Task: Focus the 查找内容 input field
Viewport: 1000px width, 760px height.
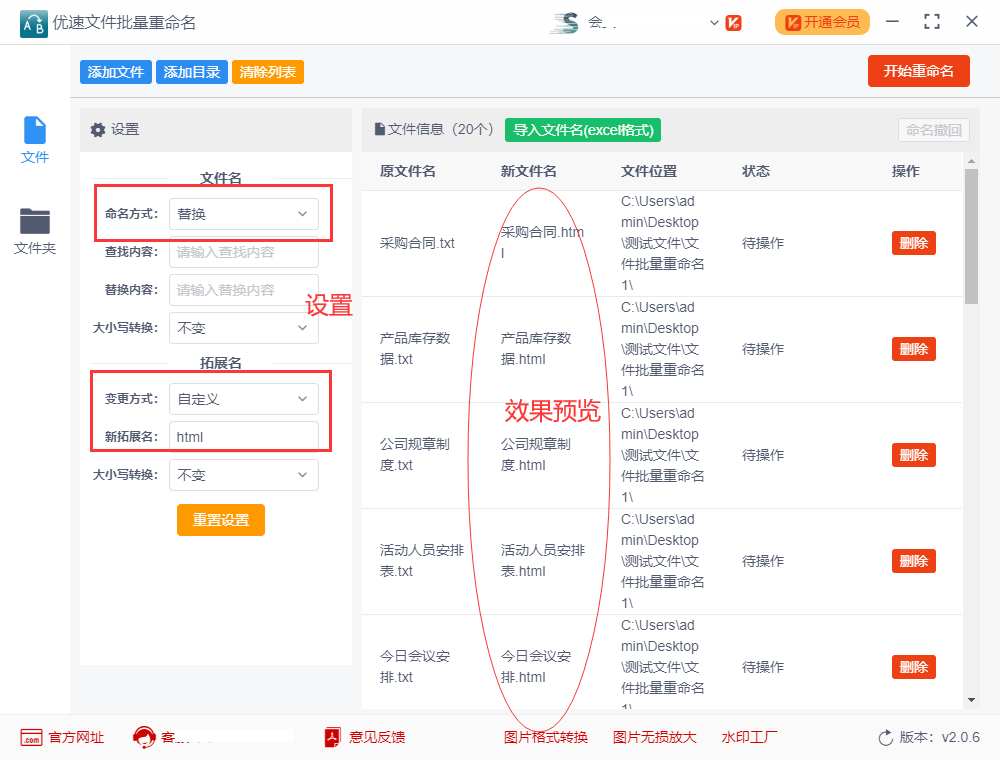Action: (x=244, y=252)
